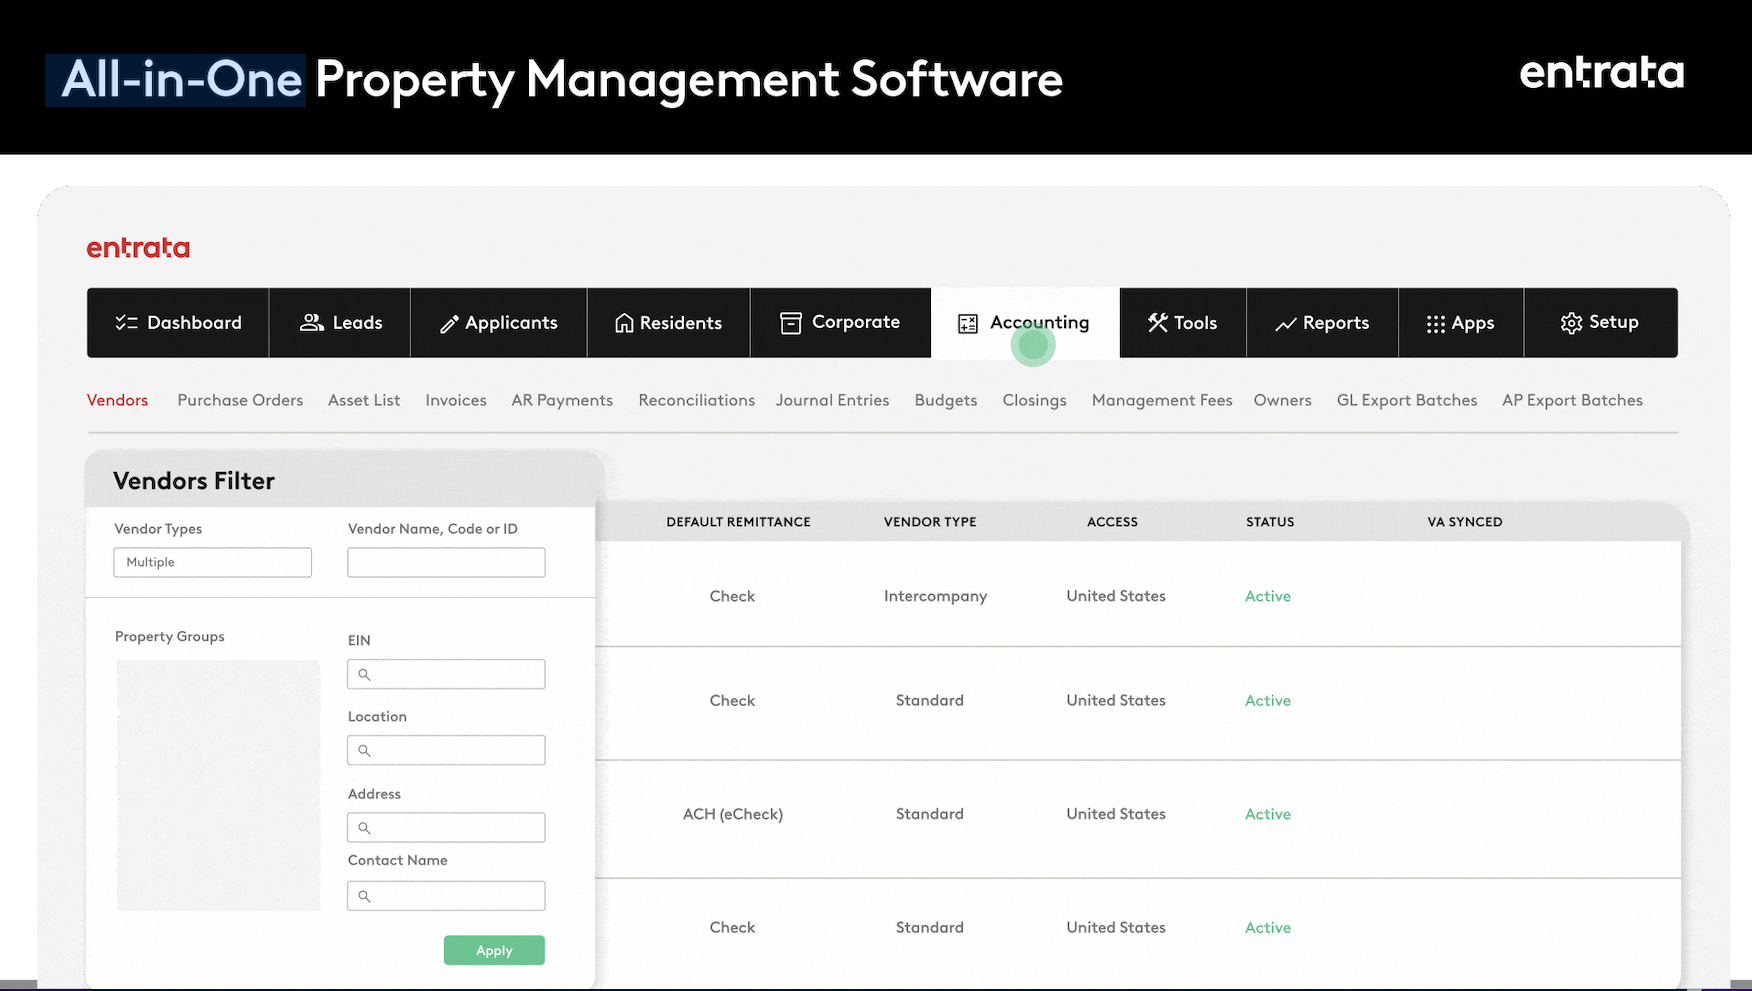This screenshot has height=991, width=1752.
Task: Open the Vendor Types Multiple selector
Action: (211, 562)
